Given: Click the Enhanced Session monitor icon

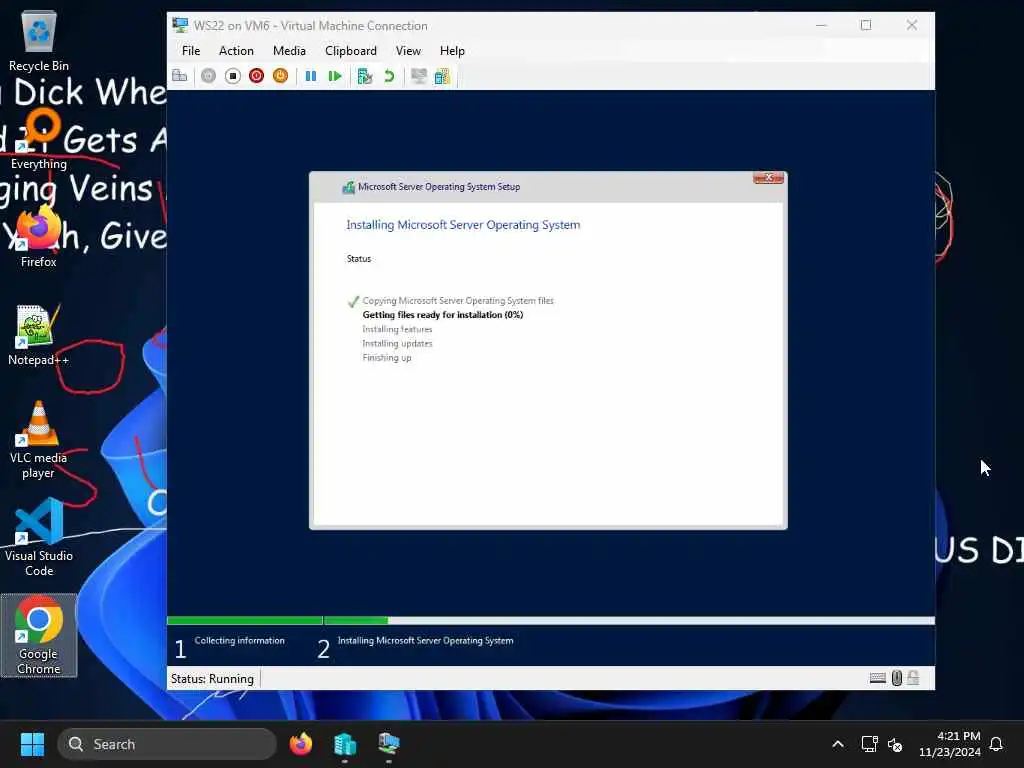Looking at the screenshot, I should (419, 76).
